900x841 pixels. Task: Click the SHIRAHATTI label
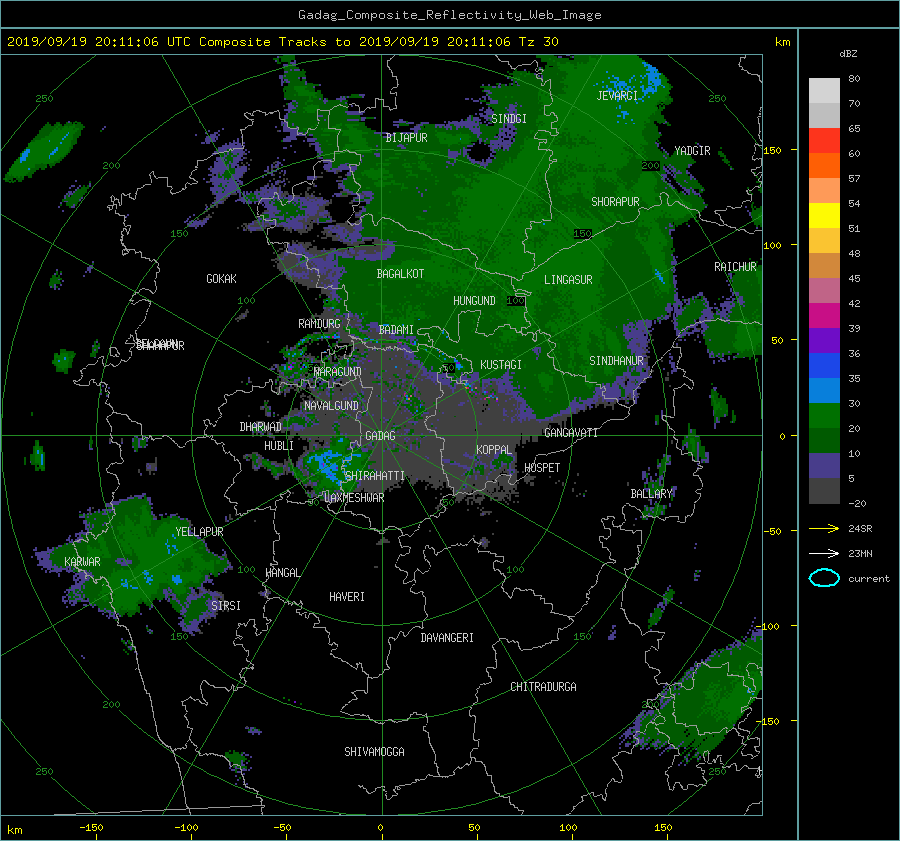point(374,476)
